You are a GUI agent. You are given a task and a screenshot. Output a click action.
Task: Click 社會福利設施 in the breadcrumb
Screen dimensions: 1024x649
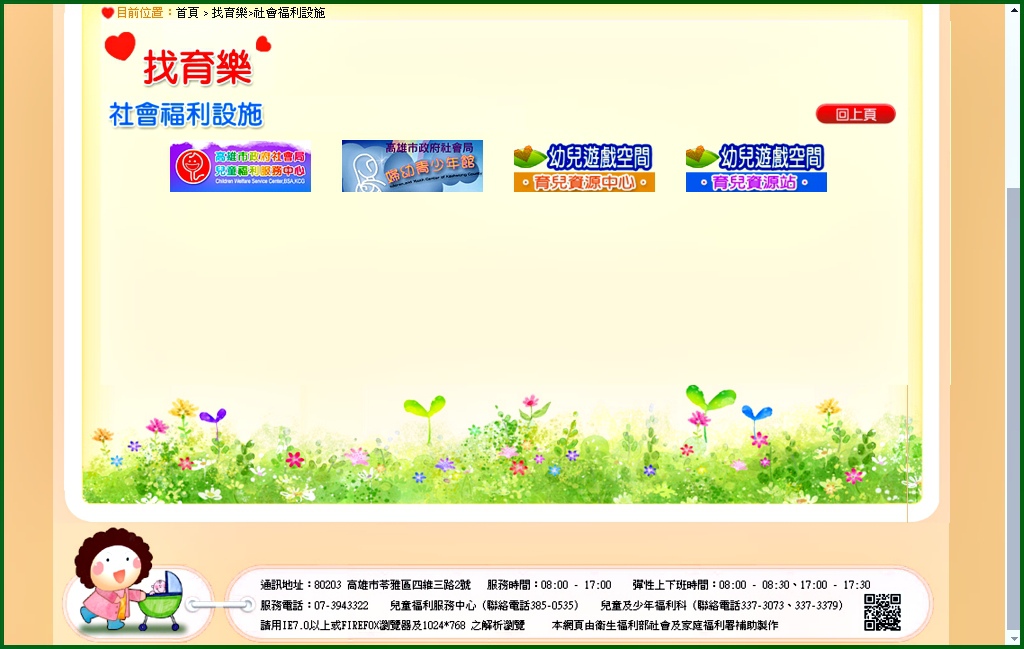289,13
